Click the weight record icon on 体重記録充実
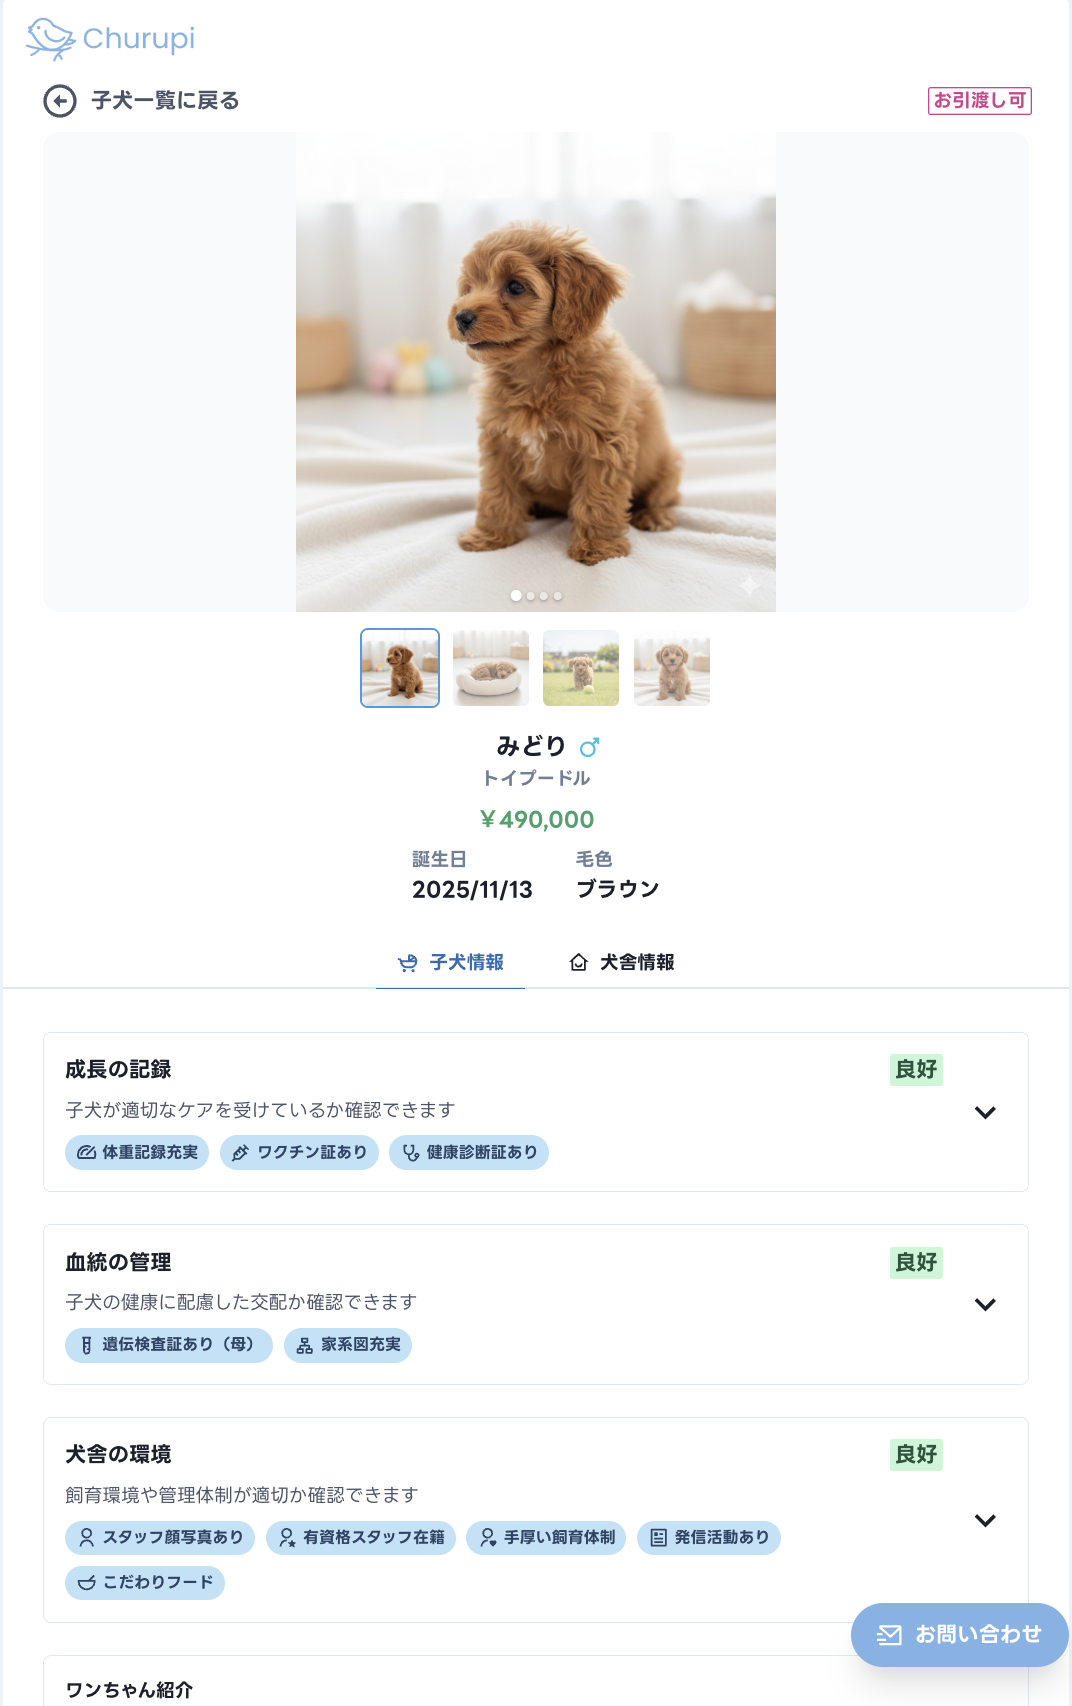Screen dimensions: 1072x1706 [x=85, y=1152]
